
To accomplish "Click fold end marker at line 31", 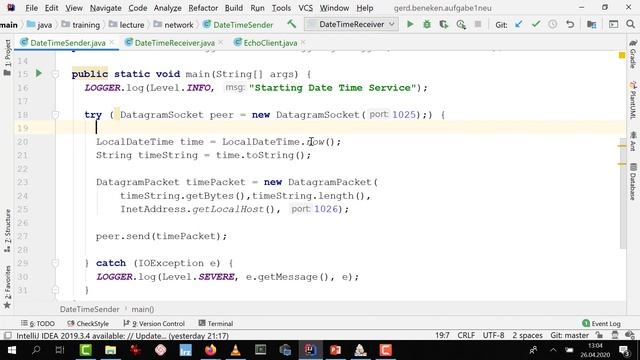I will coord(55,290).
